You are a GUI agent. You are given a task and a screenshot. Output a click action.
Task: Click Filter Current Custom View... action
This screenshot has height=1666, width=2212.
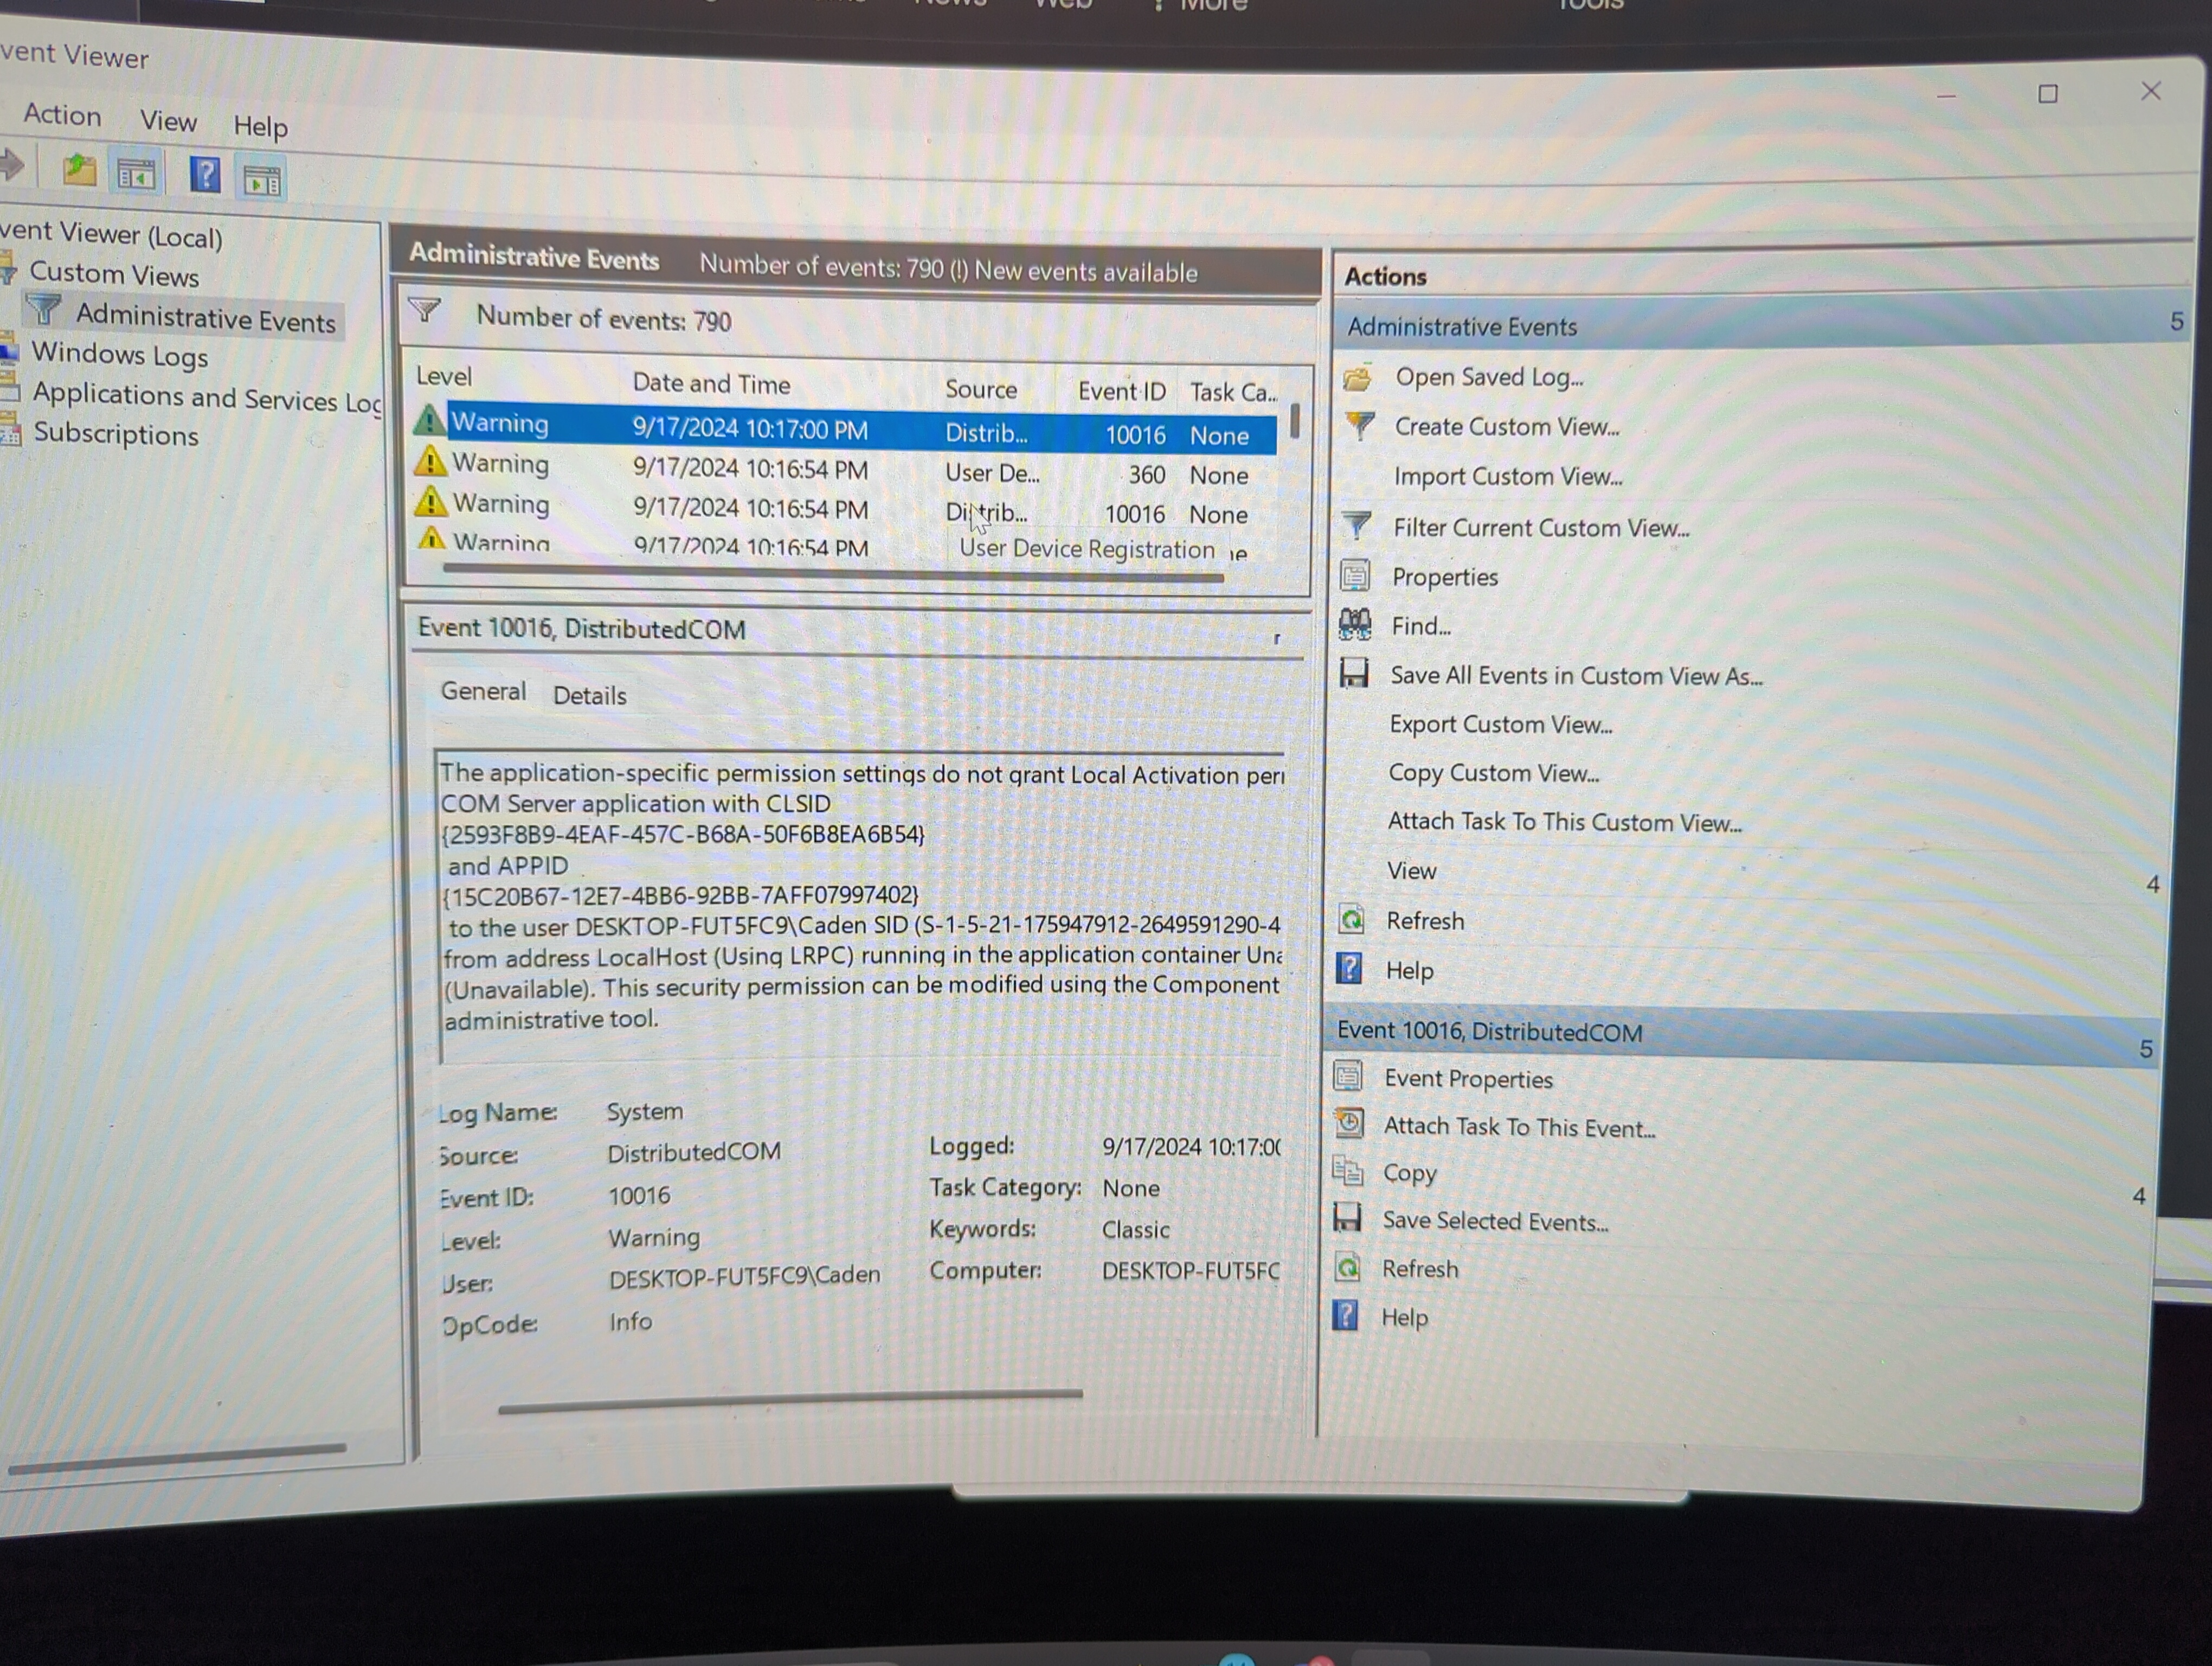1541,527
